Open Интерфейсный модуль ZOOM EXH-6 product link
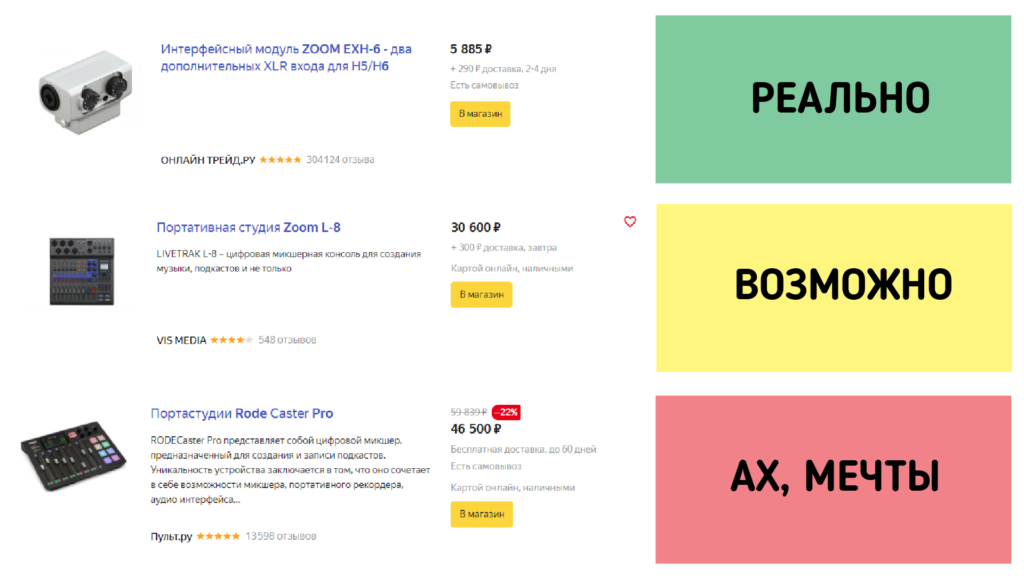The width and height of the screenshot is (1024, 576). coord(286,57)
